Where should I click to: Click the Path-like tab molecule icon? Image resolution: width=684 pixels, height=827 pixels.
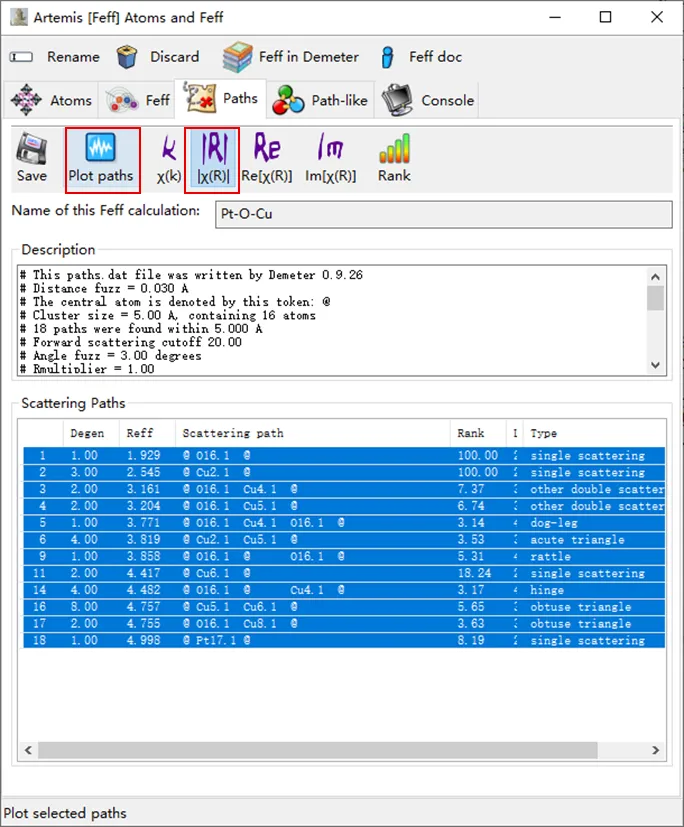click(288, 100)
